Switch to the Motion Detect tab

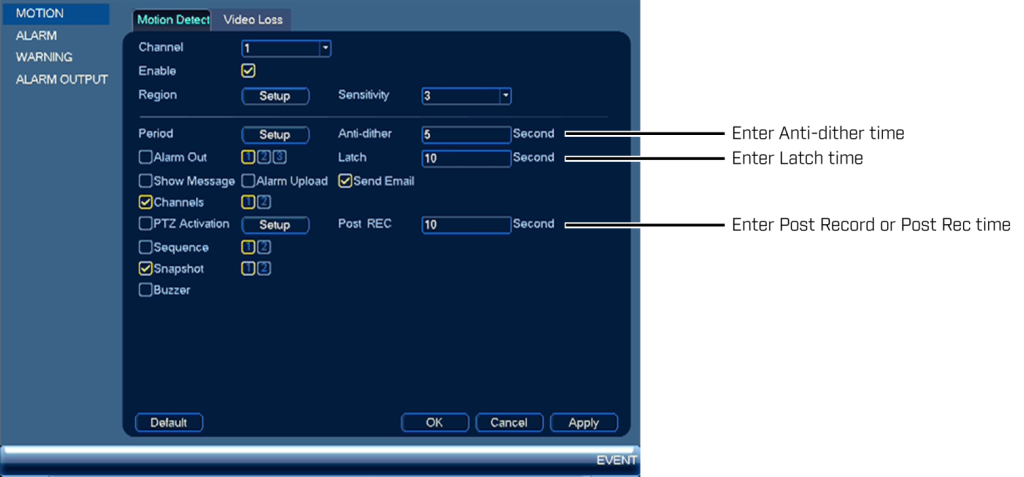pyautogui.click(x=172, y=20)
